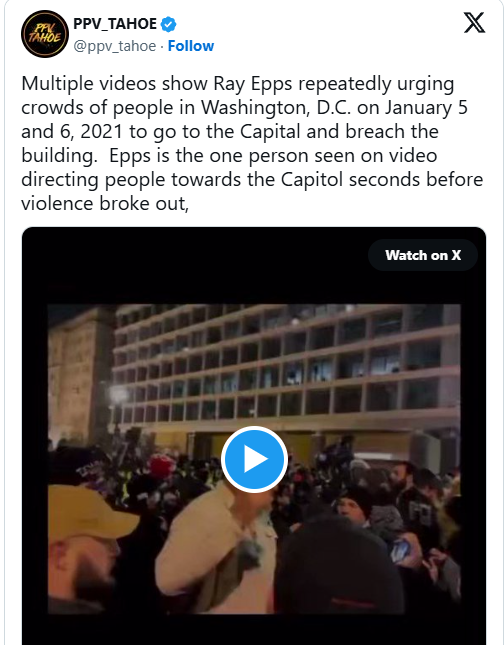Image resolution: width=504 pixels, height=645 pixels.
Task: Open the @ppv_tahoe handle link
Action: 115,46
